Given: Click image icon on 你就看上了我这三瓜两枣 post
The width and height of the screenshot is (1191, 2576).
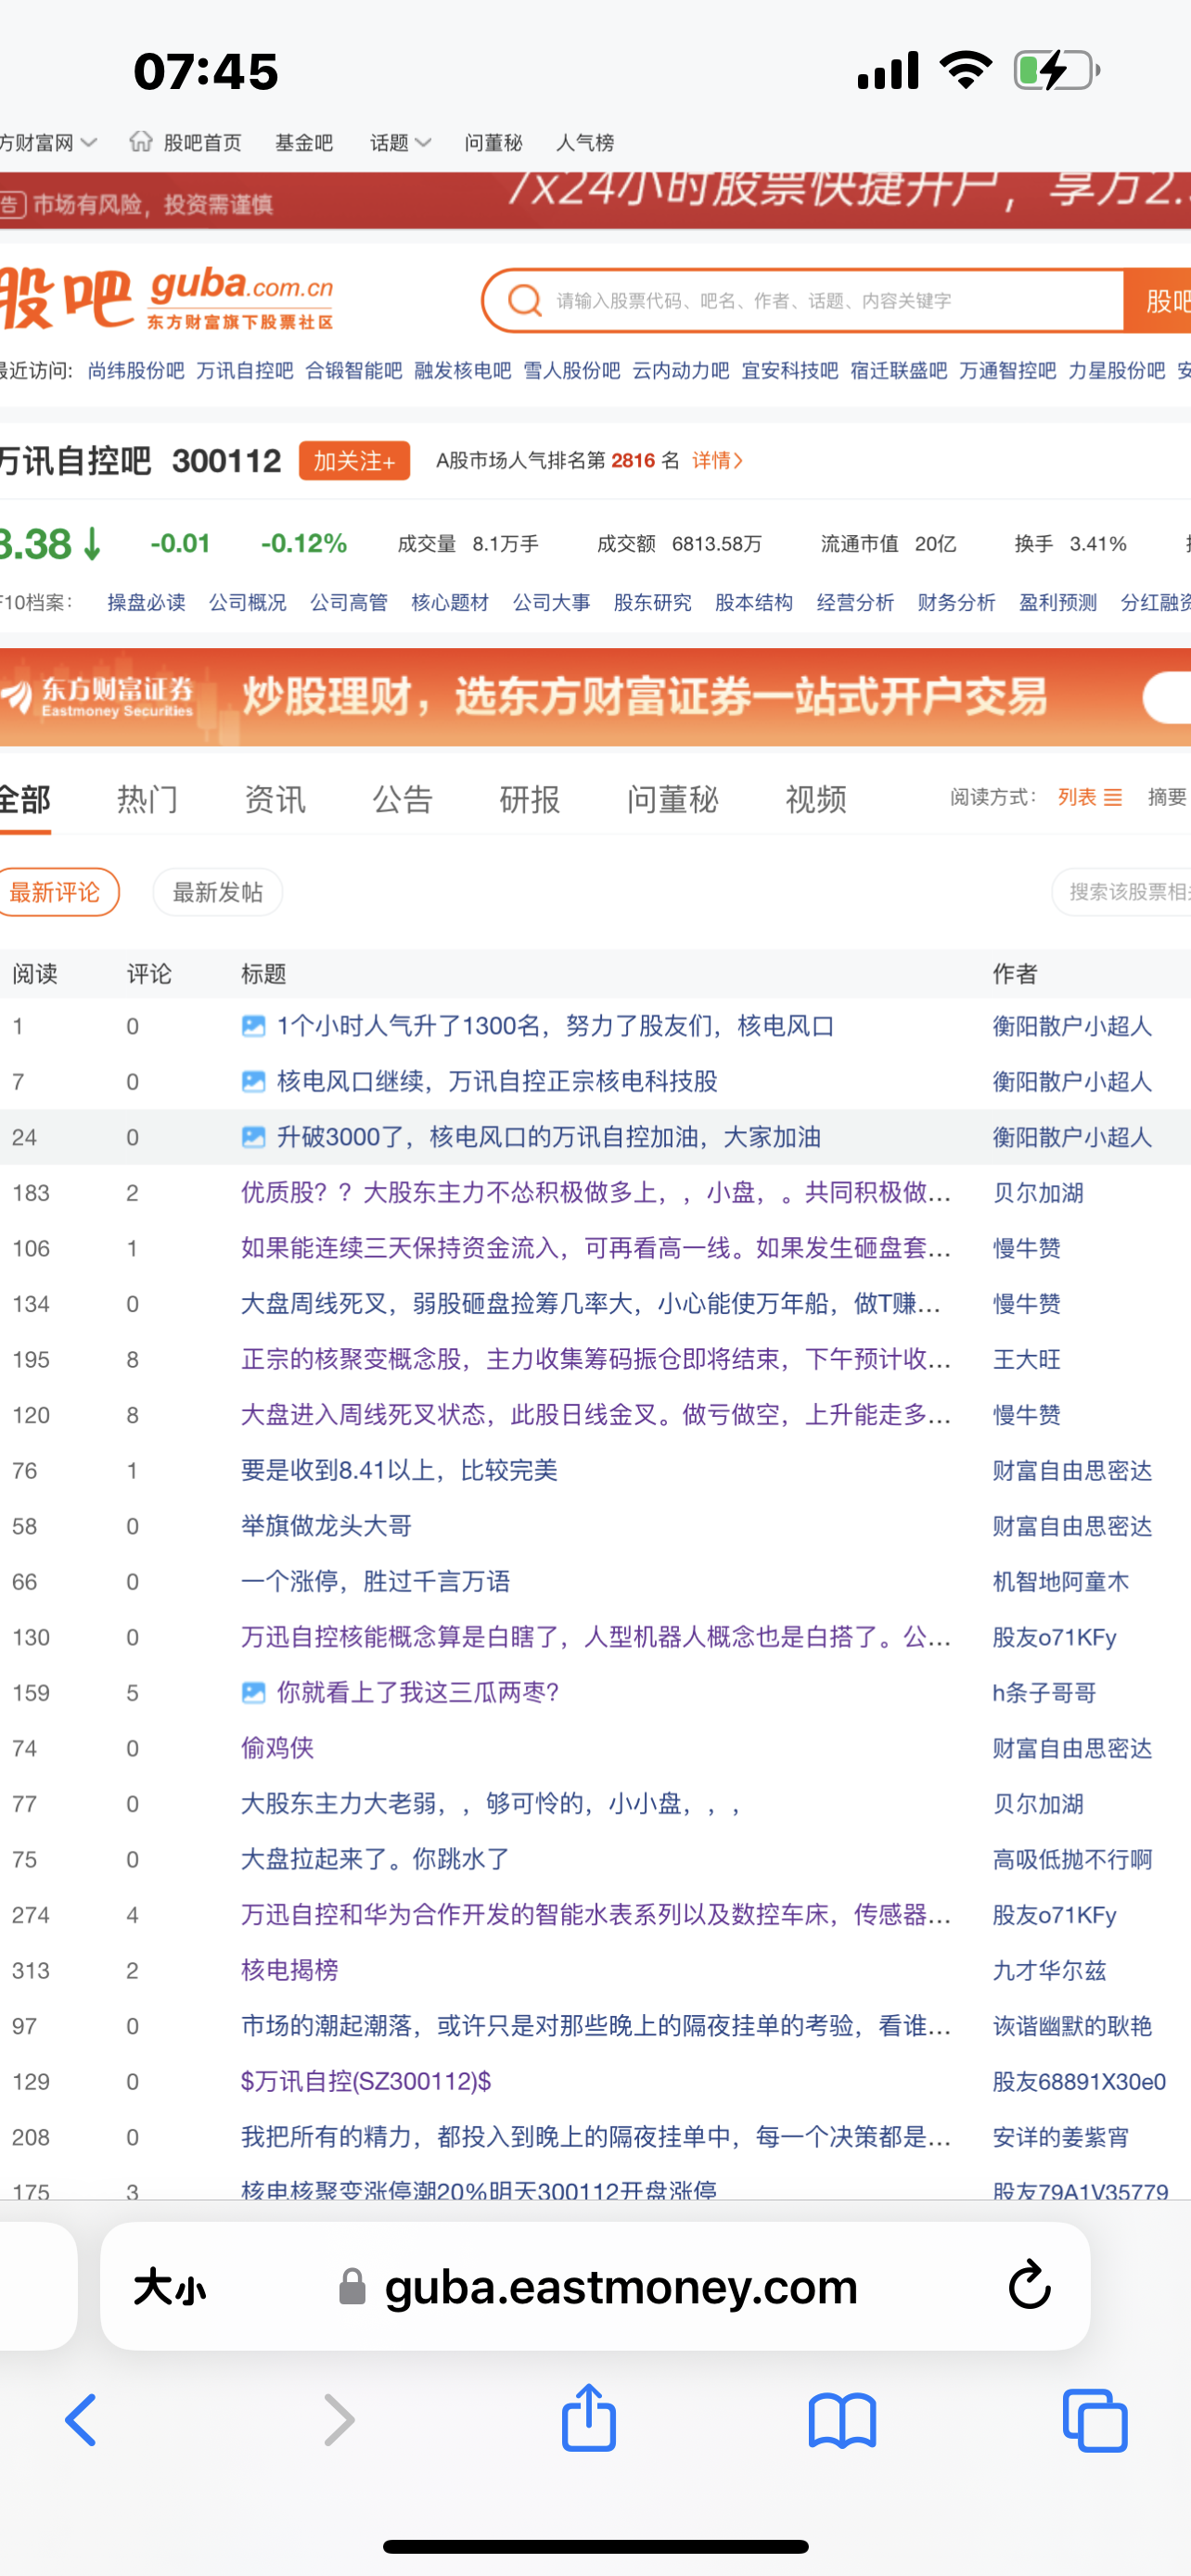Looking at the screenshot, I should pyautogui.click(x=254, y=1693).
